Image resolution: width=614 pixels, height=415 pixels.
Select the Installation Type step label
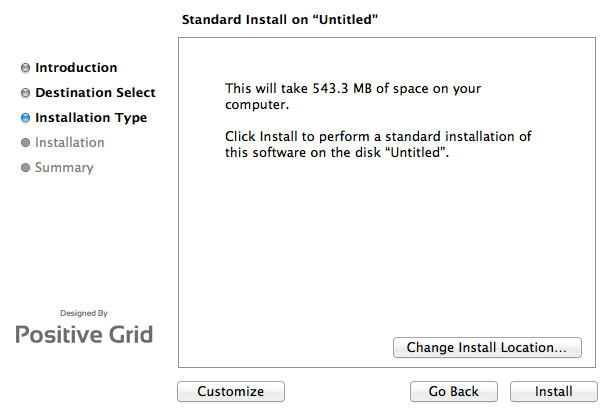pos(91,118)
